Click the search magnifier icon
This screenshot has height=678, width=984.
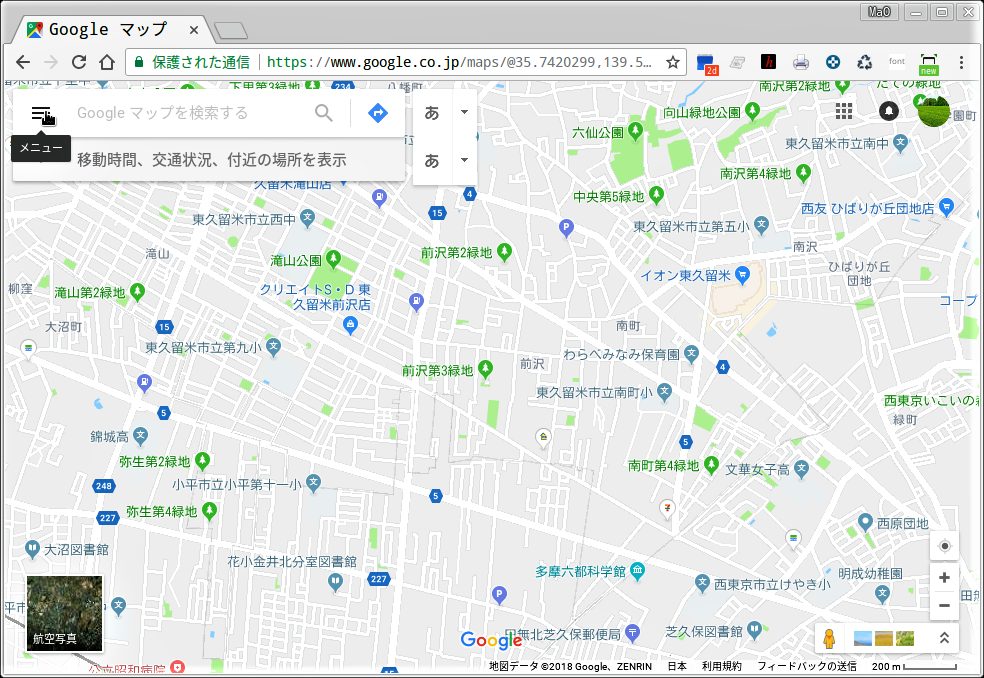pyautogui.click(x=324, y=113)
